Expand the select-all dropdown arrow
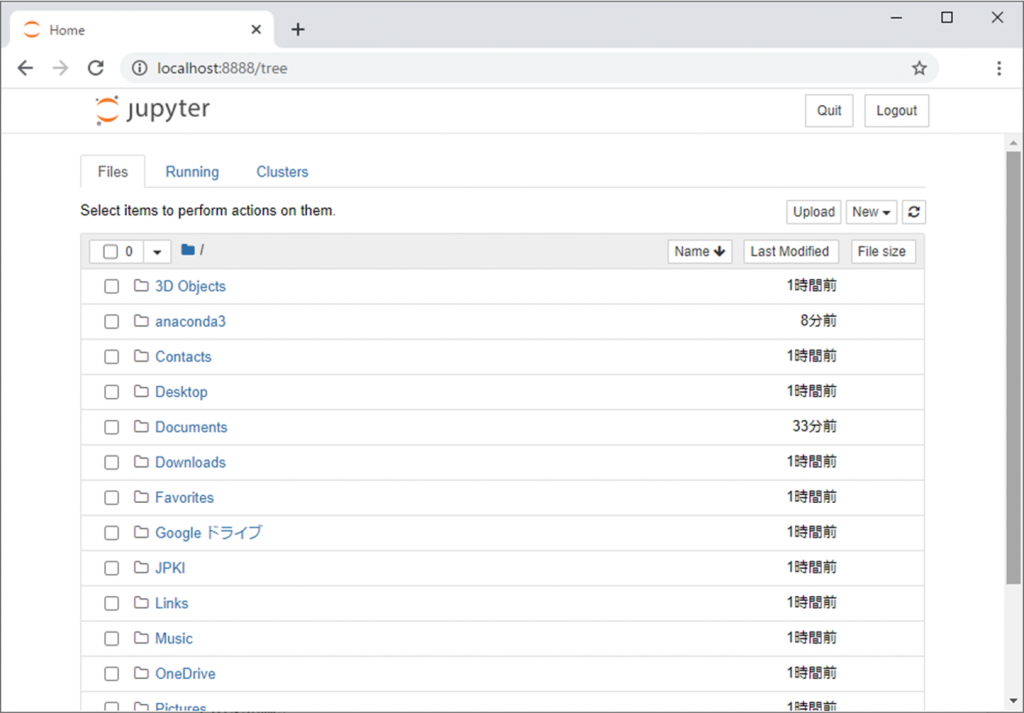 click(157, 252)
